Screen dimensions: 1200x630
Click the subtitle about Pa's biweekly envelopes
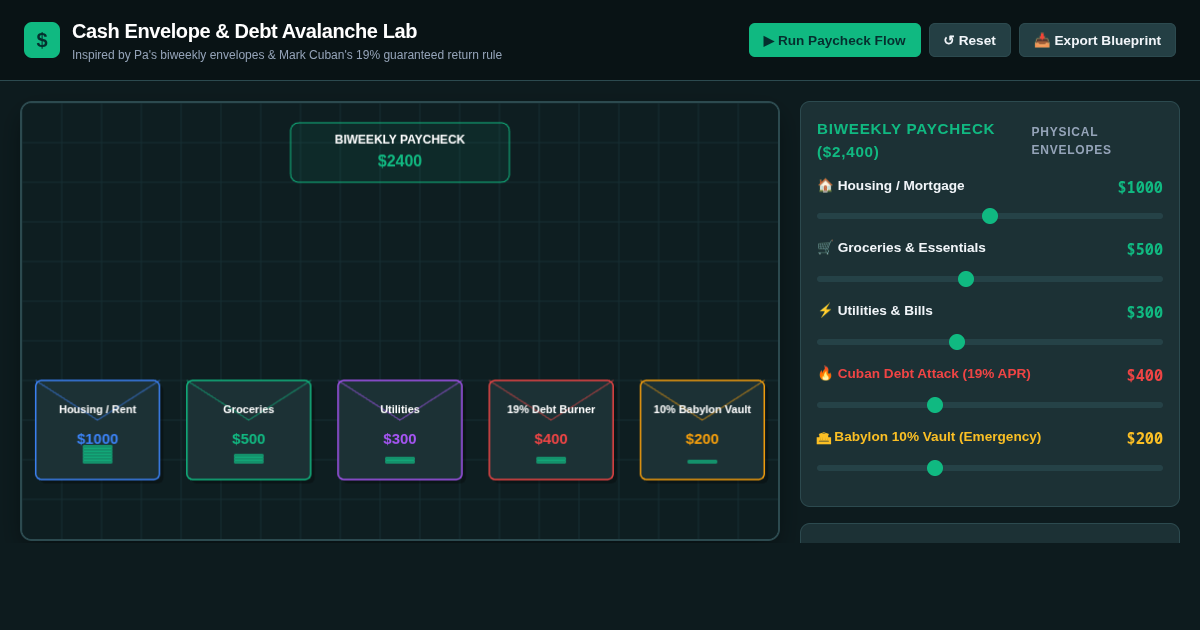click(x=287, y=55)
